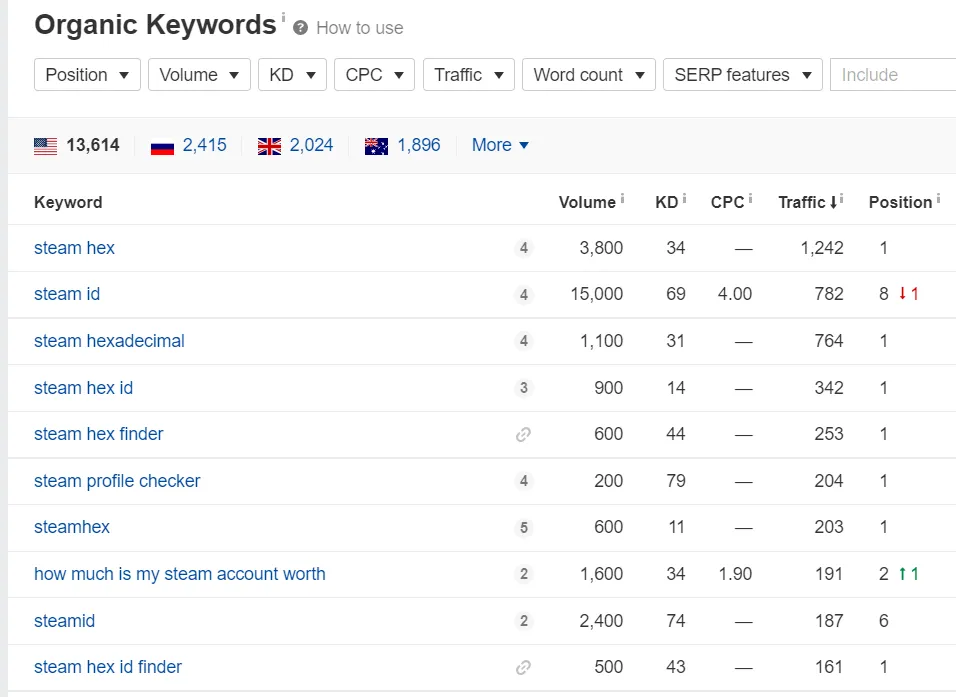This screenshot has height=697, width=956.
Task: Click the 1.90 CPC value
Action: pos(735,574)
